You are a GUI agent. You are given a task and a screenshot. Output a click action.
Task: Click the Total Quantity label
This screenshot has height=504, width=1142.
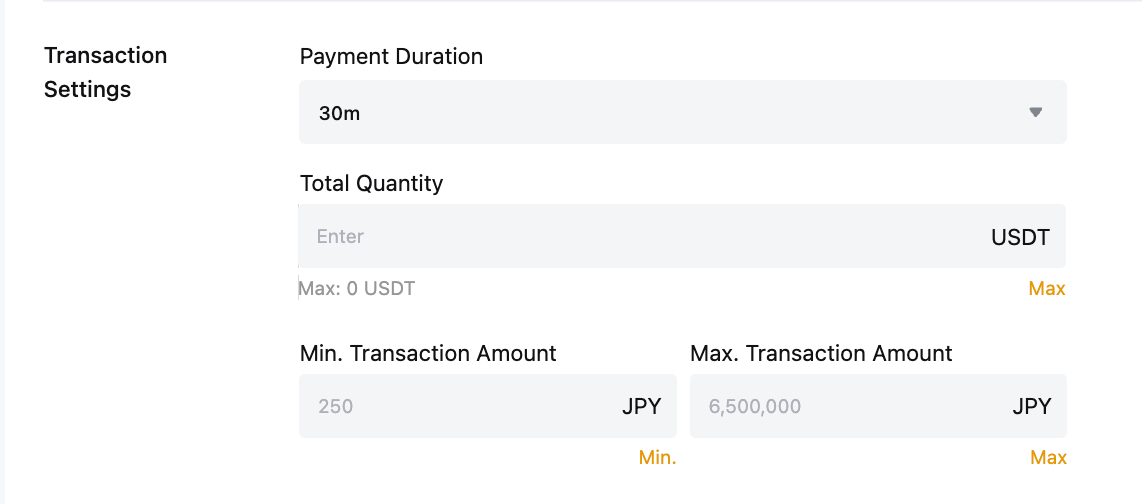[x=371, y=183]
